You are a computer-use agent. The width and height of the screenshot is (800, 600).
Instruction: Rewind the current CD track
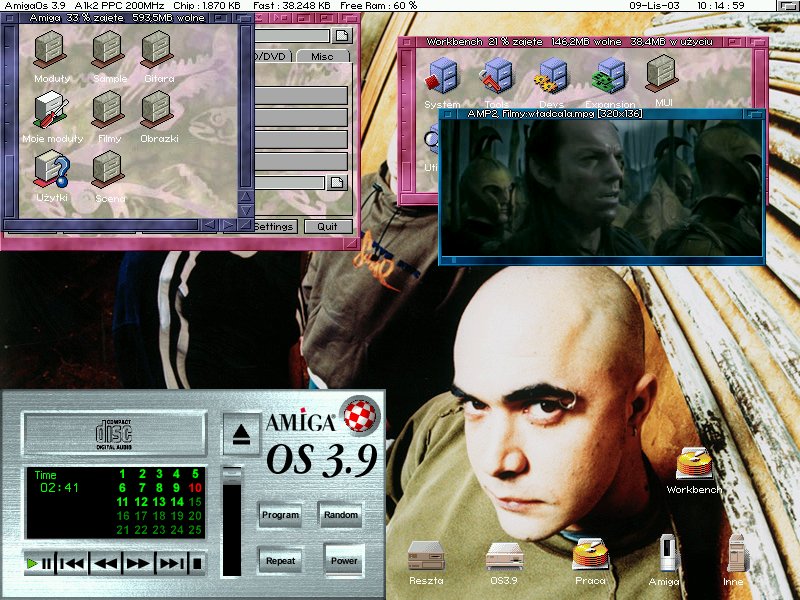pos(106,563)
